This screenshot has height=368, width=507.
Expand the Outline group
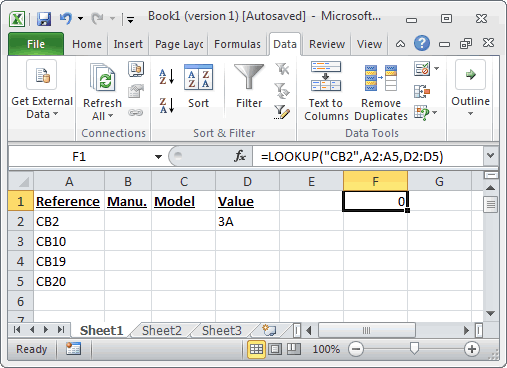click(470, 88)
